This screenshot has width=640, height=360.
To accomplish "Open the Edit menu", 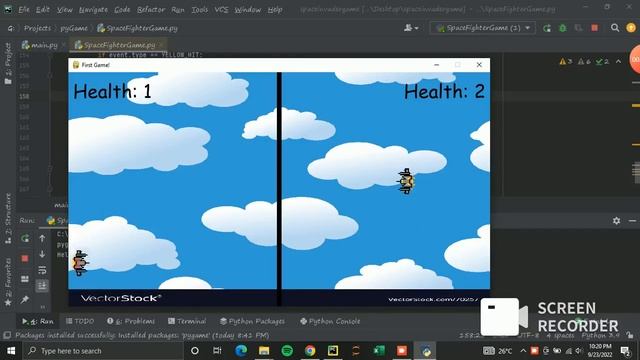I will 42,9.
